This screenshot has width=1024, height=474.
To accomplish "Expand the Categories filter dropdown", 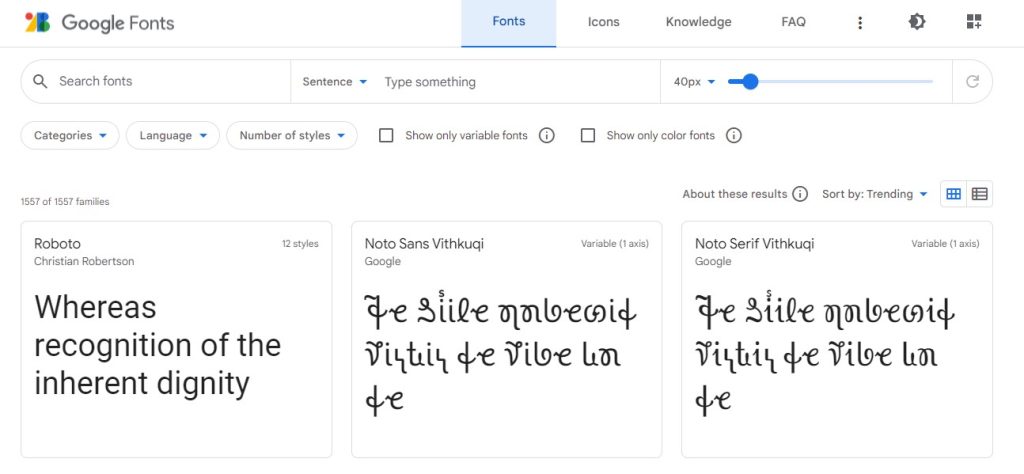I will click(x=70, y=136).
